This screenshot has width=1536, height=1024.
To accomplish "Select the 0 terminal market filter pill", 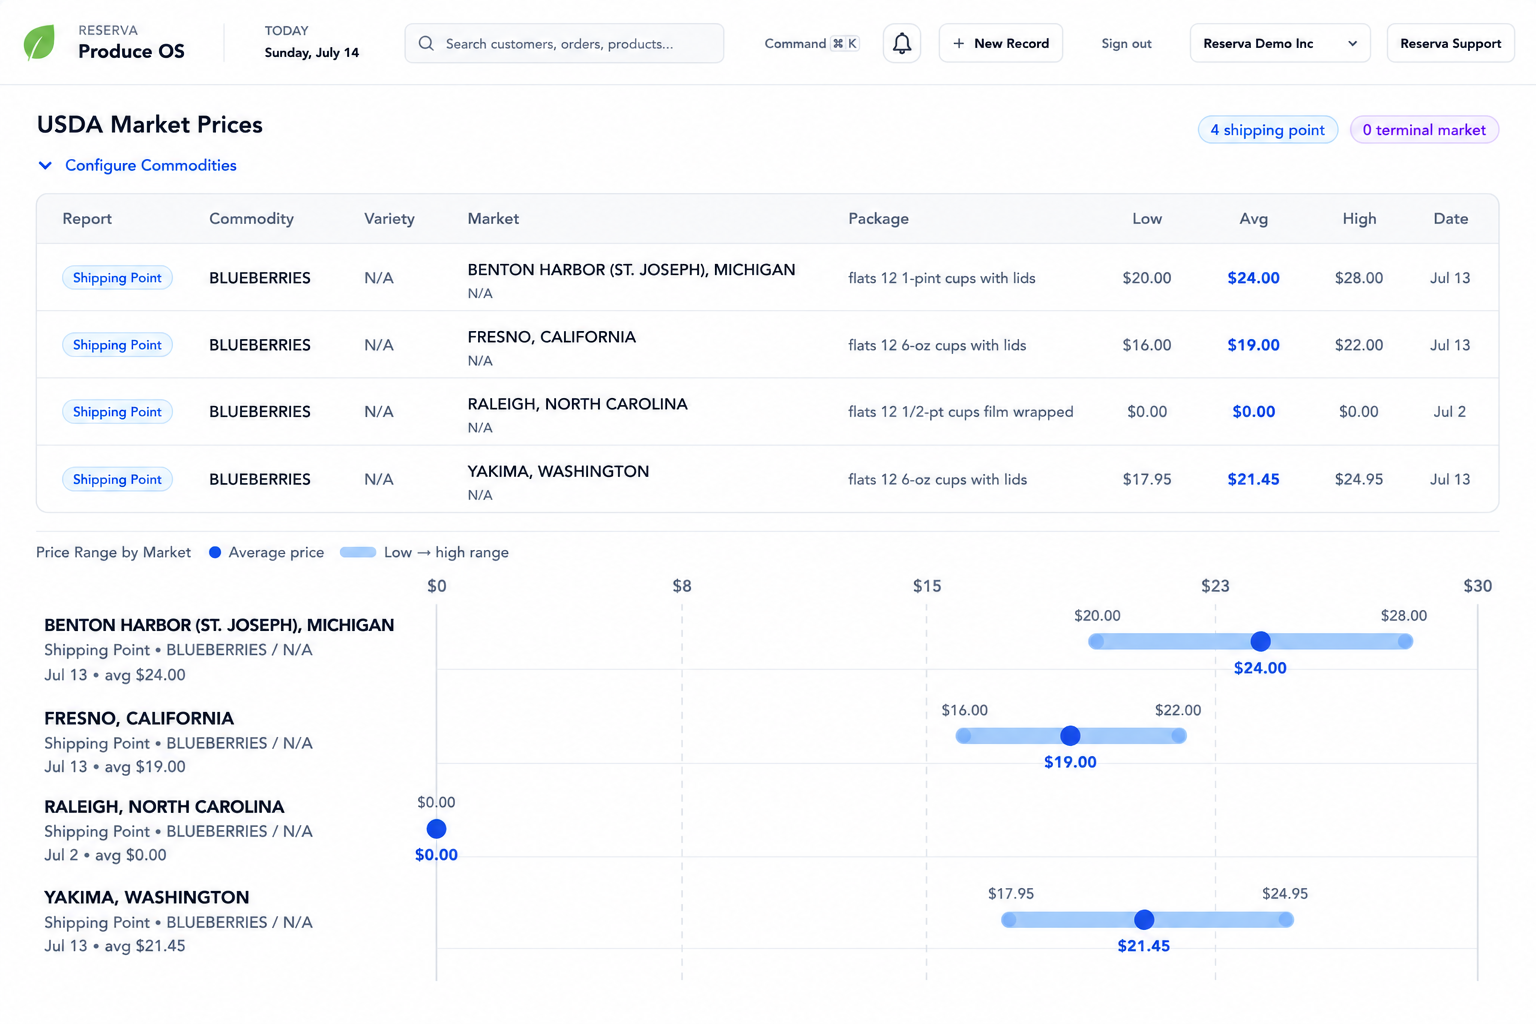I will 1424,130.
